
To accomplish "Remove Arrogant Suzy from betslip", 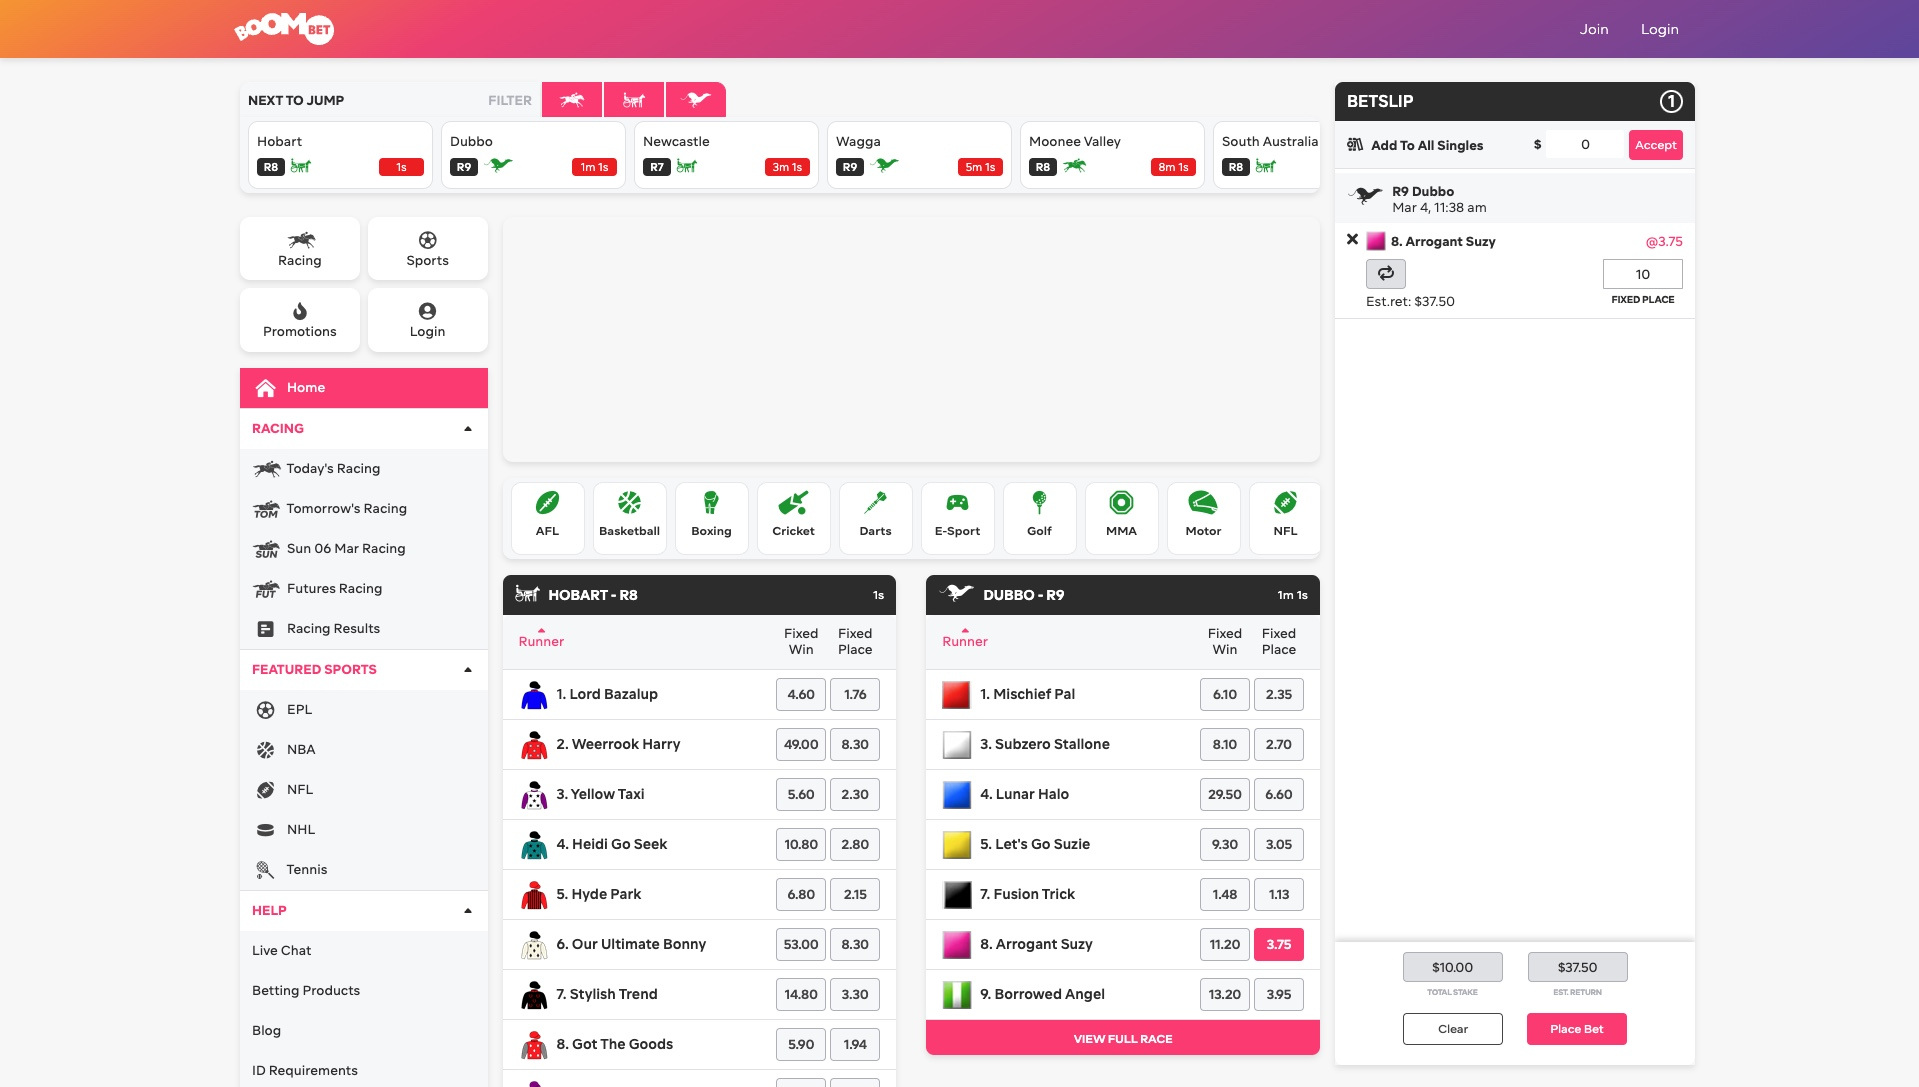I will tap(1352, 240).
